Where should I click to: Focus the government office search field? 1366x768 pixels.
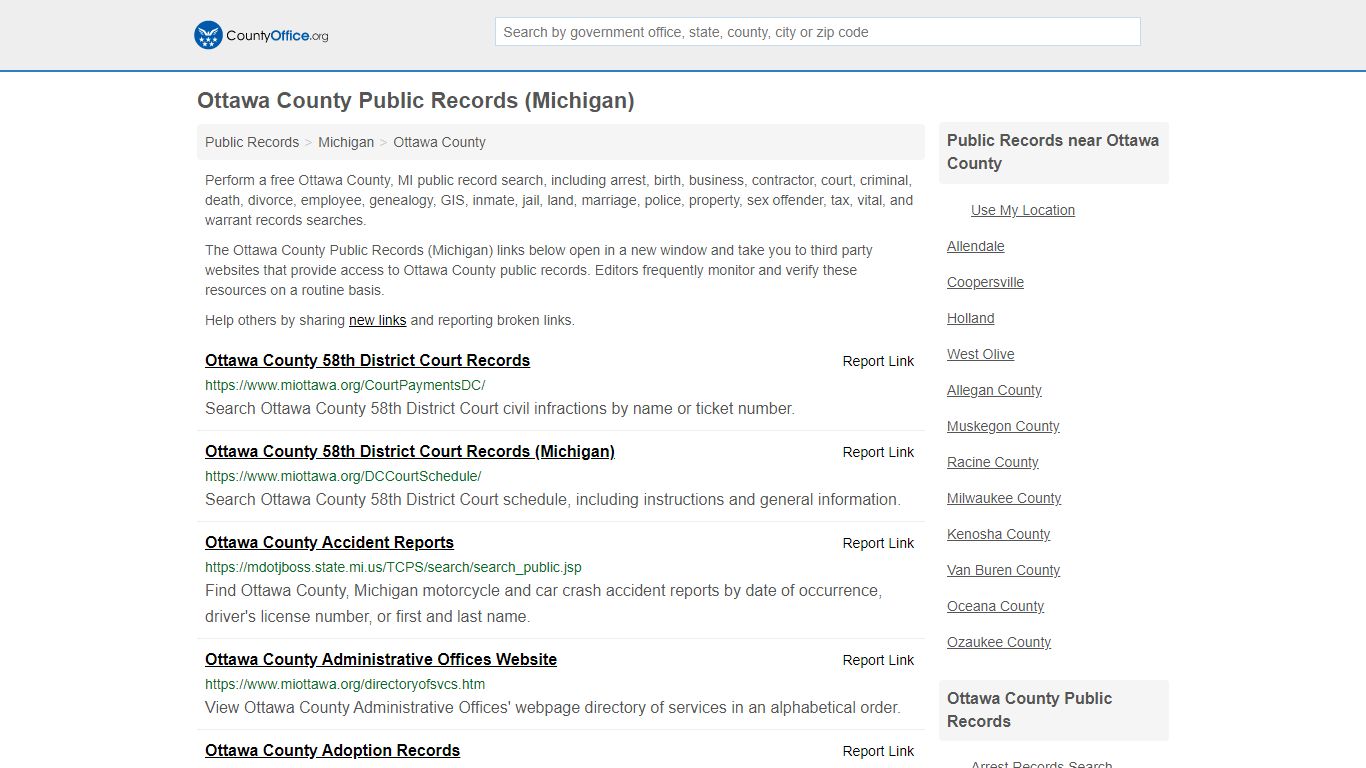[817, 32]
